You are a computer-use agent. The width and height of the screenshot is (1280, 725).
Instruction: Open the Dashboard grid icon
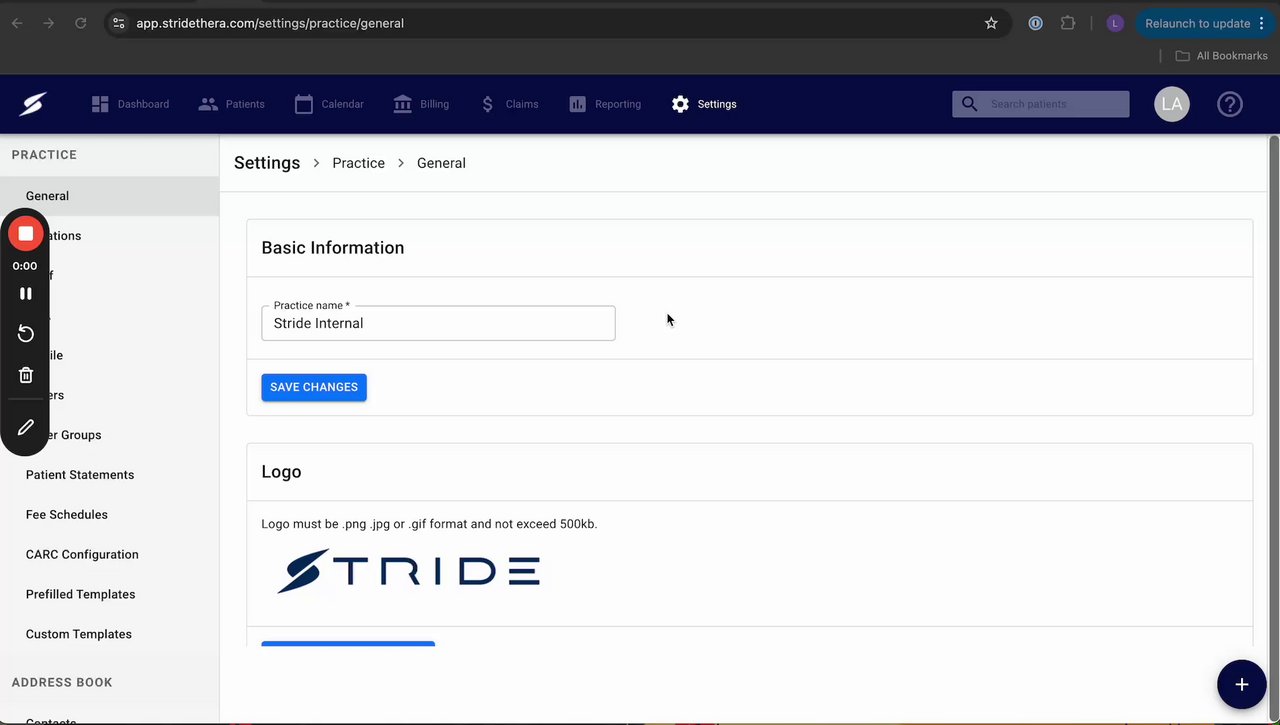(x=100, y=104)
